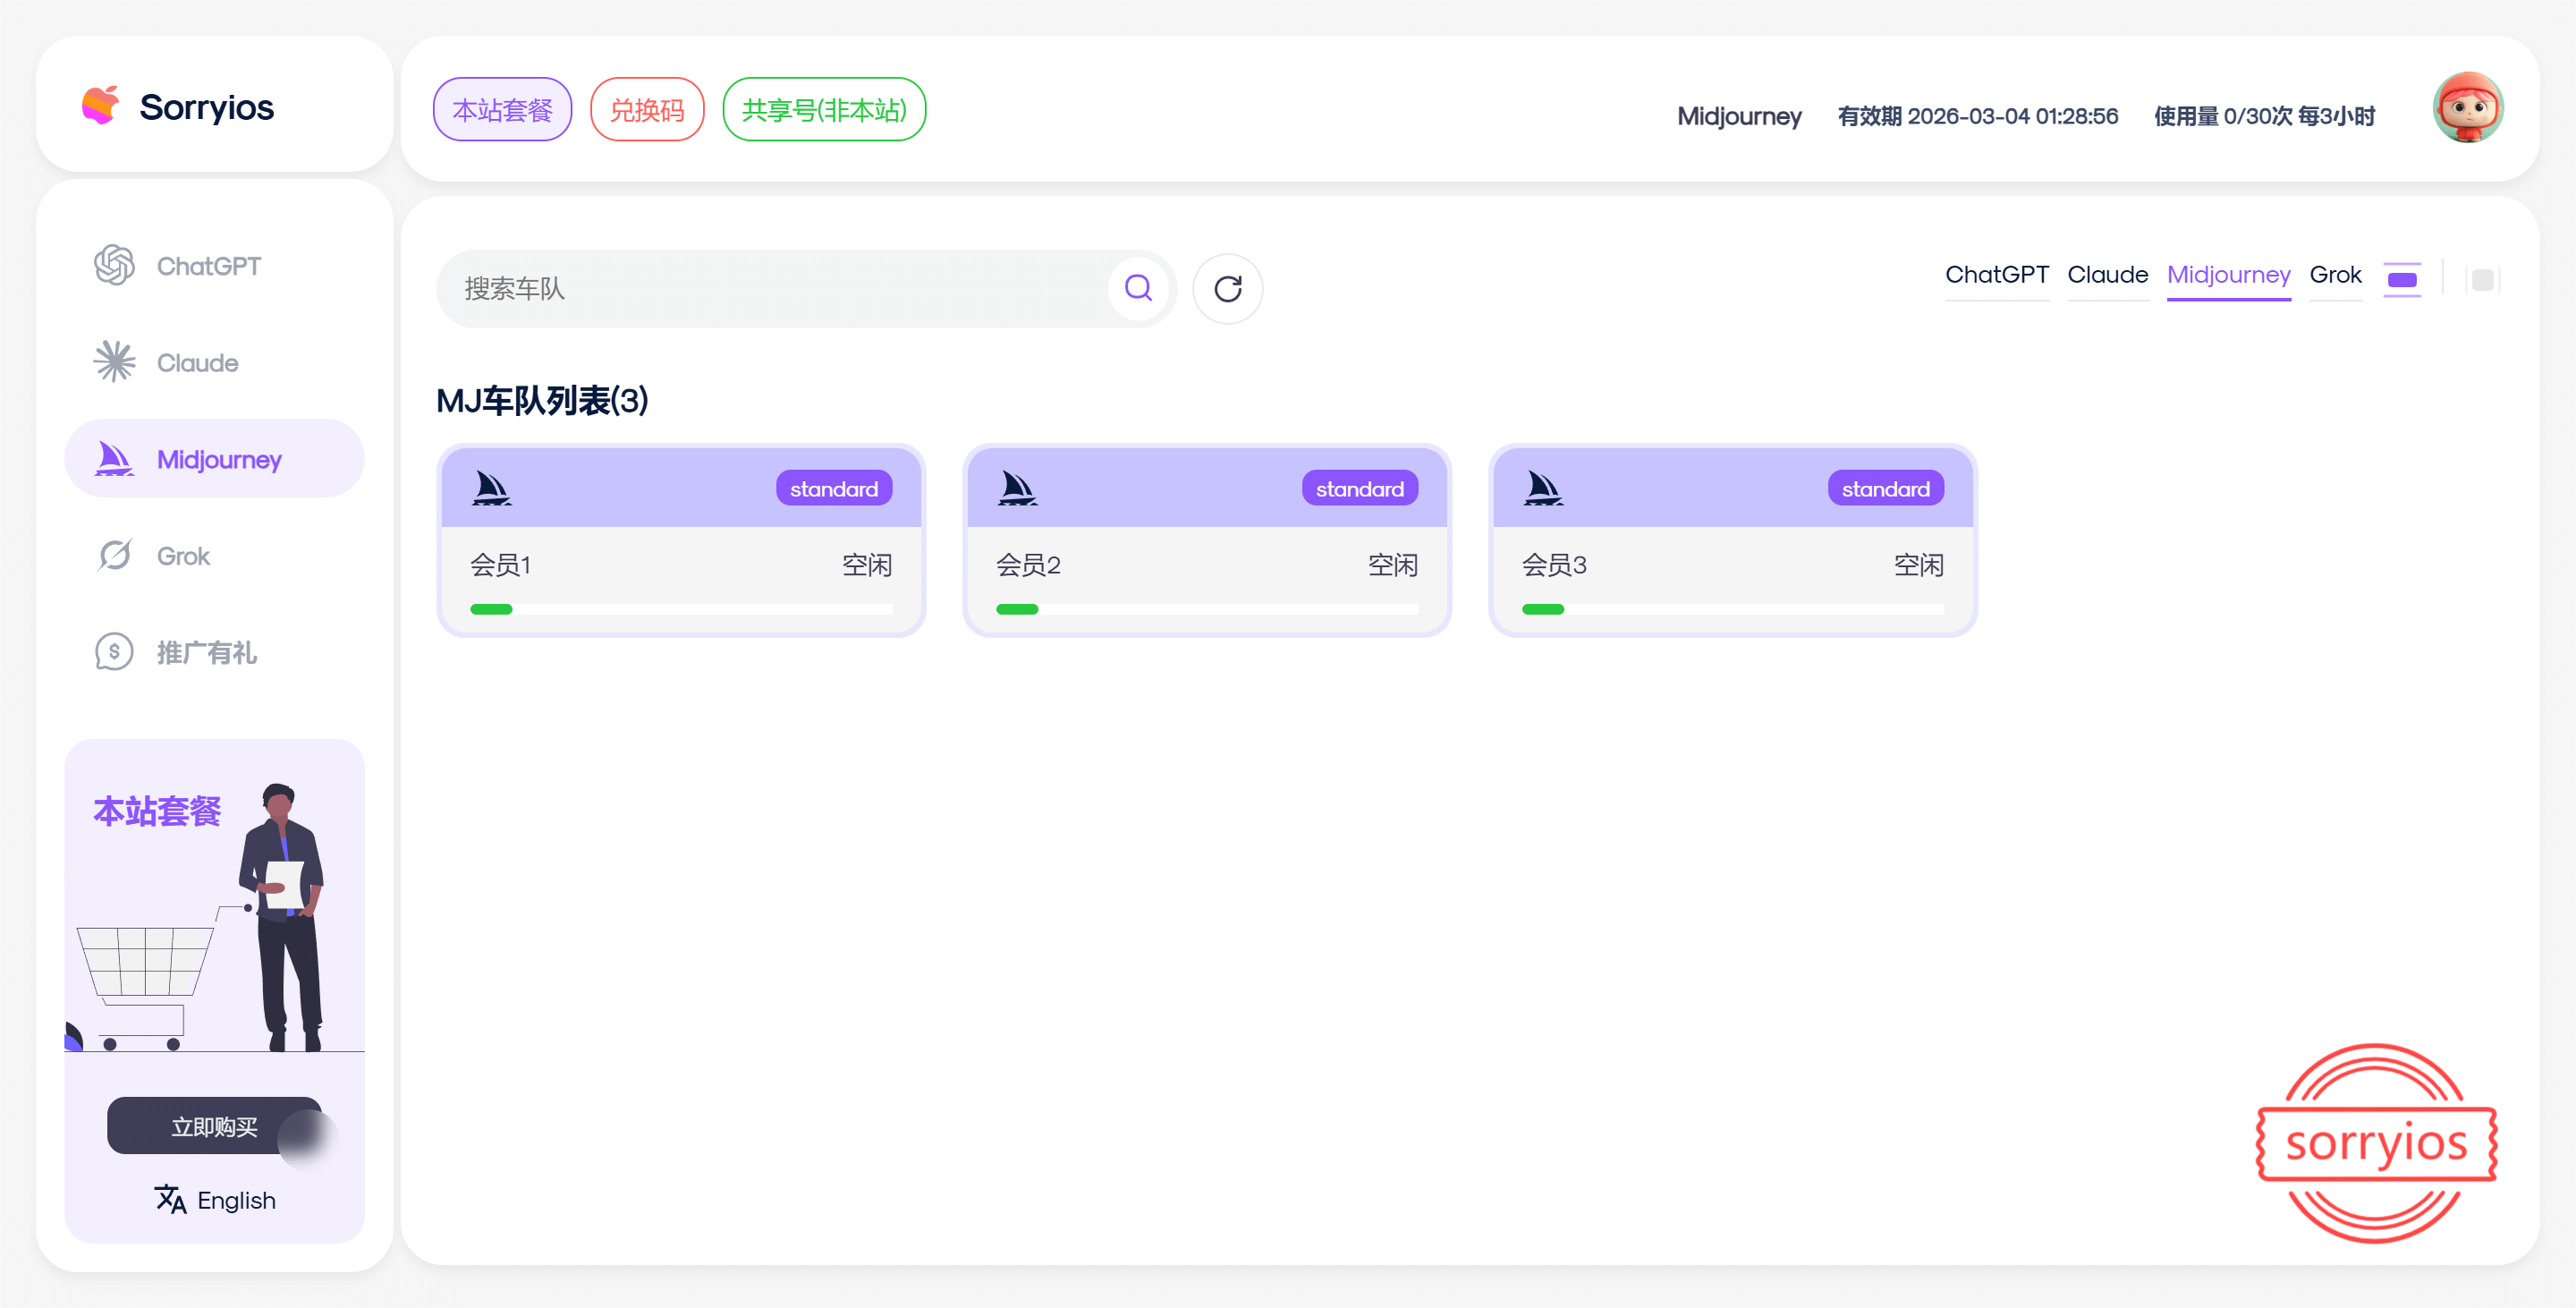Viewport: 2576px width, 1308px height.
Task: Click the standard badge on 会员1
Action: tap(834, 488)
